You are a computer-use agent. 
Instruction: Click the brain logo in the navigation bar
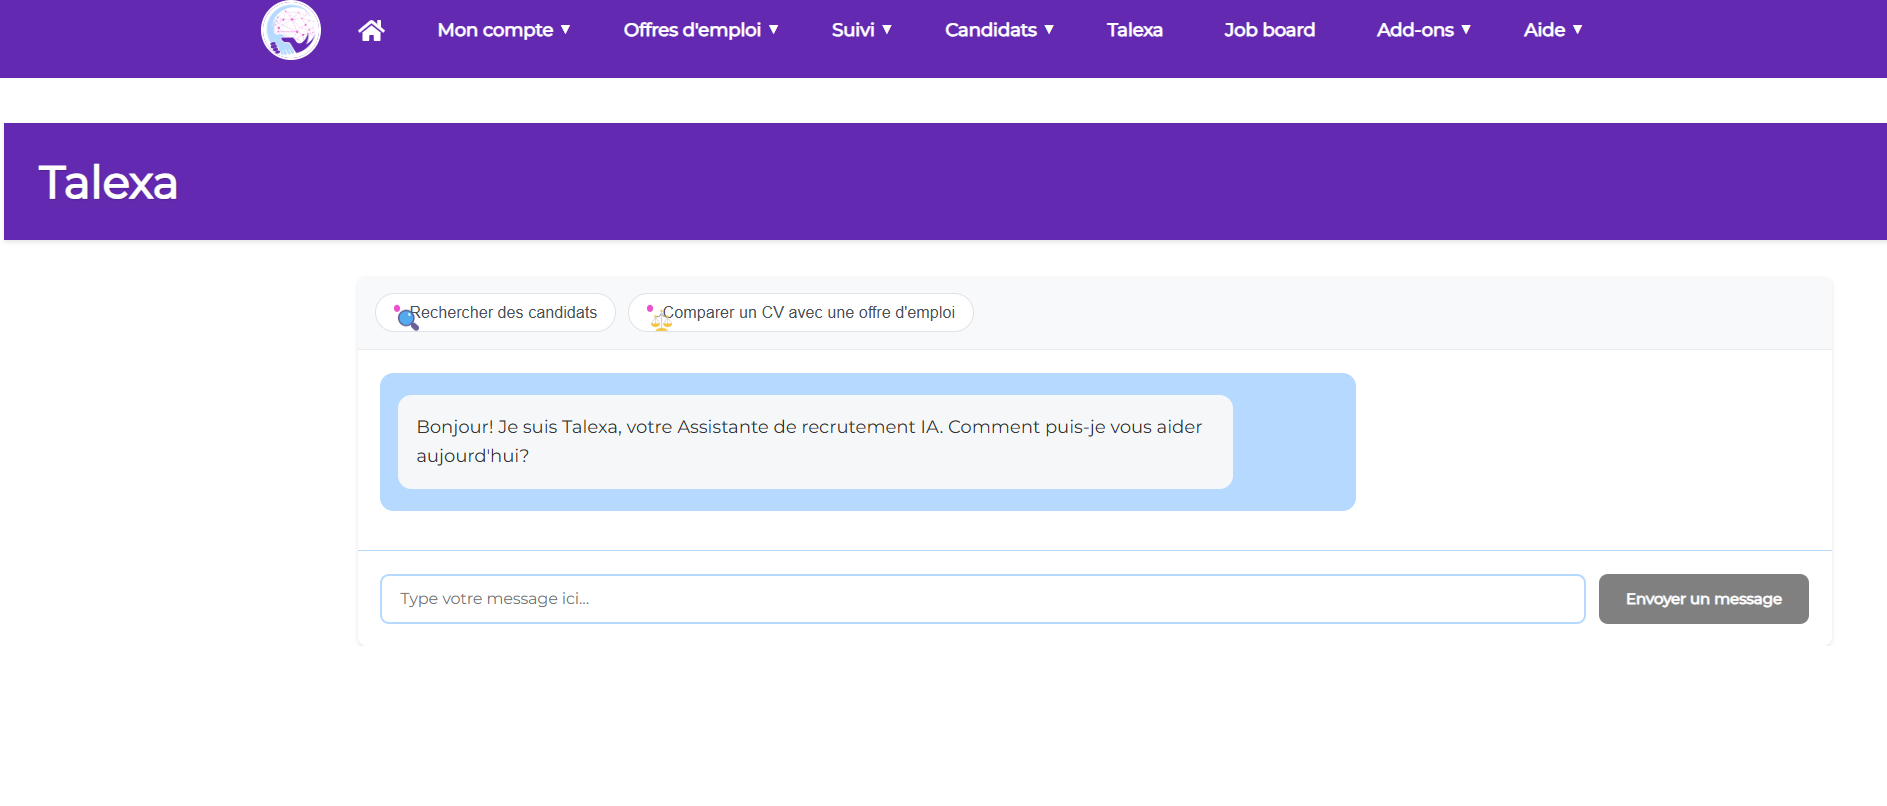(x=291, y=30)
